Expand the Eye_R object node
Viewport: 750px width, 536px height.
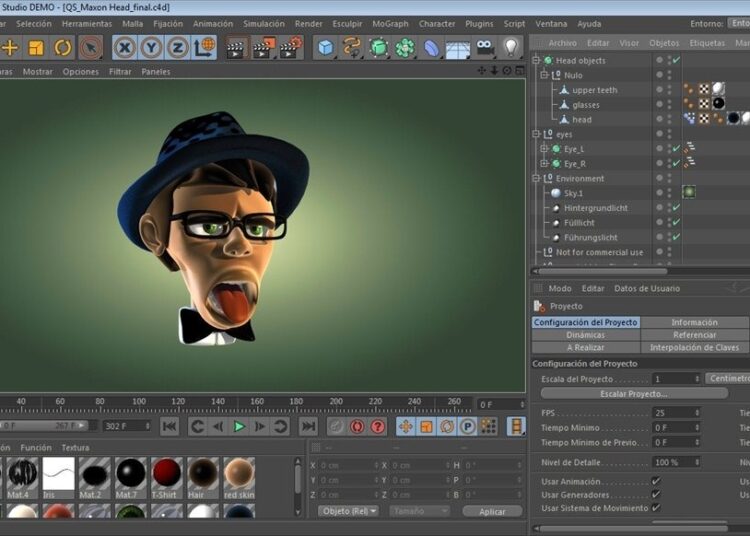tap(544, 164)
